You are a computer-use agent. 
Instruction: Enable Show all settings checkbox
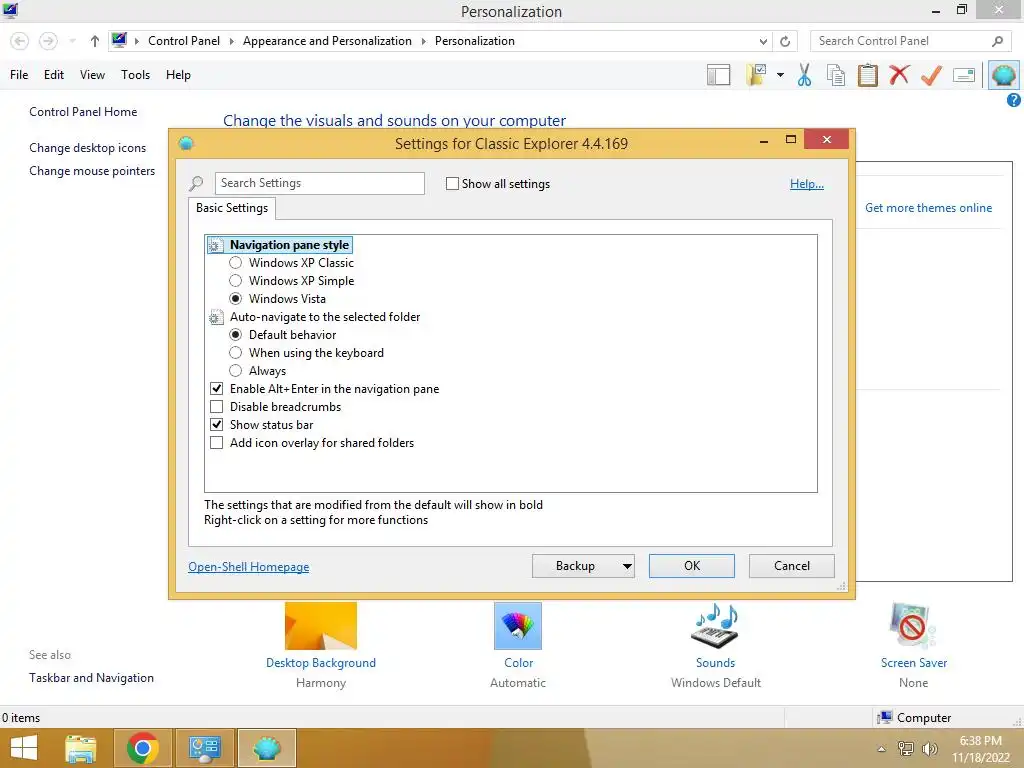452,184
